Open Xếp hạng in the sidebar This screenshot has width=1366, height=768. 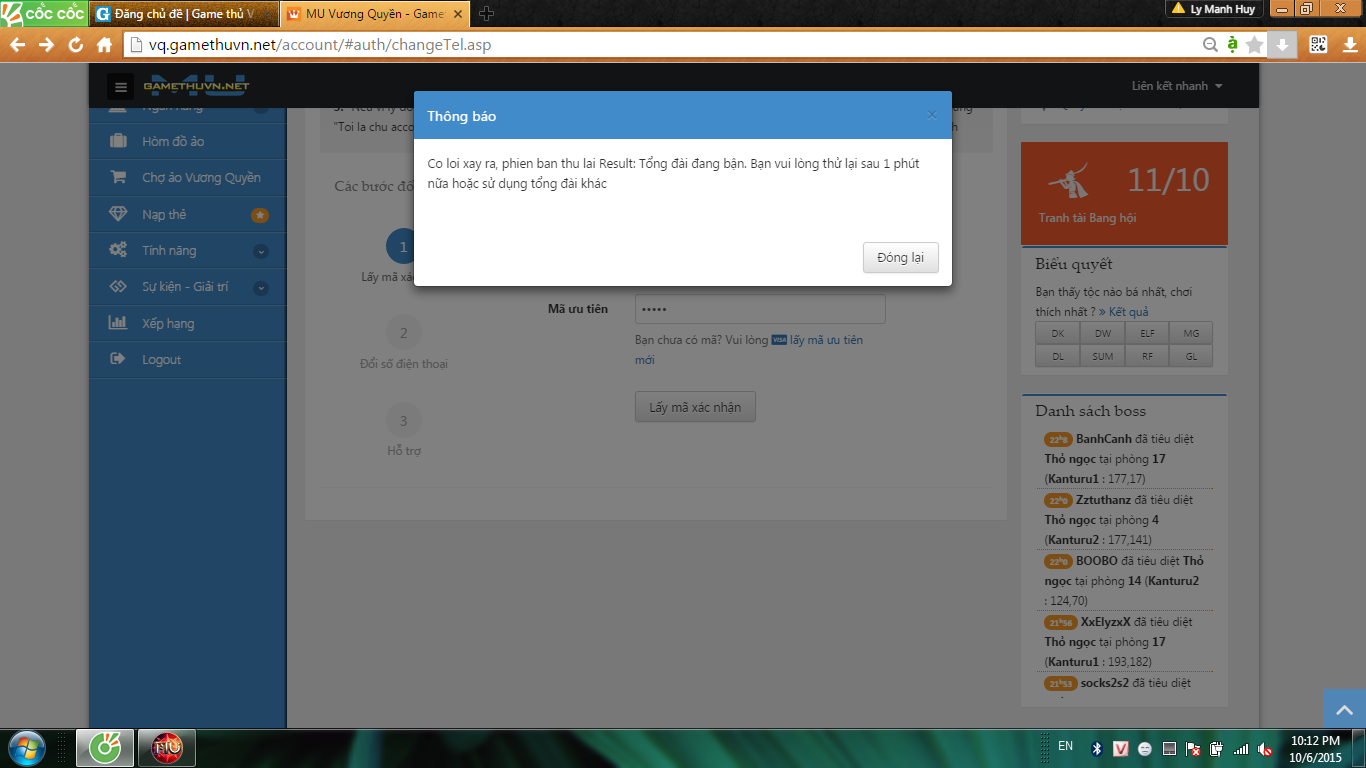pos(168,323)
